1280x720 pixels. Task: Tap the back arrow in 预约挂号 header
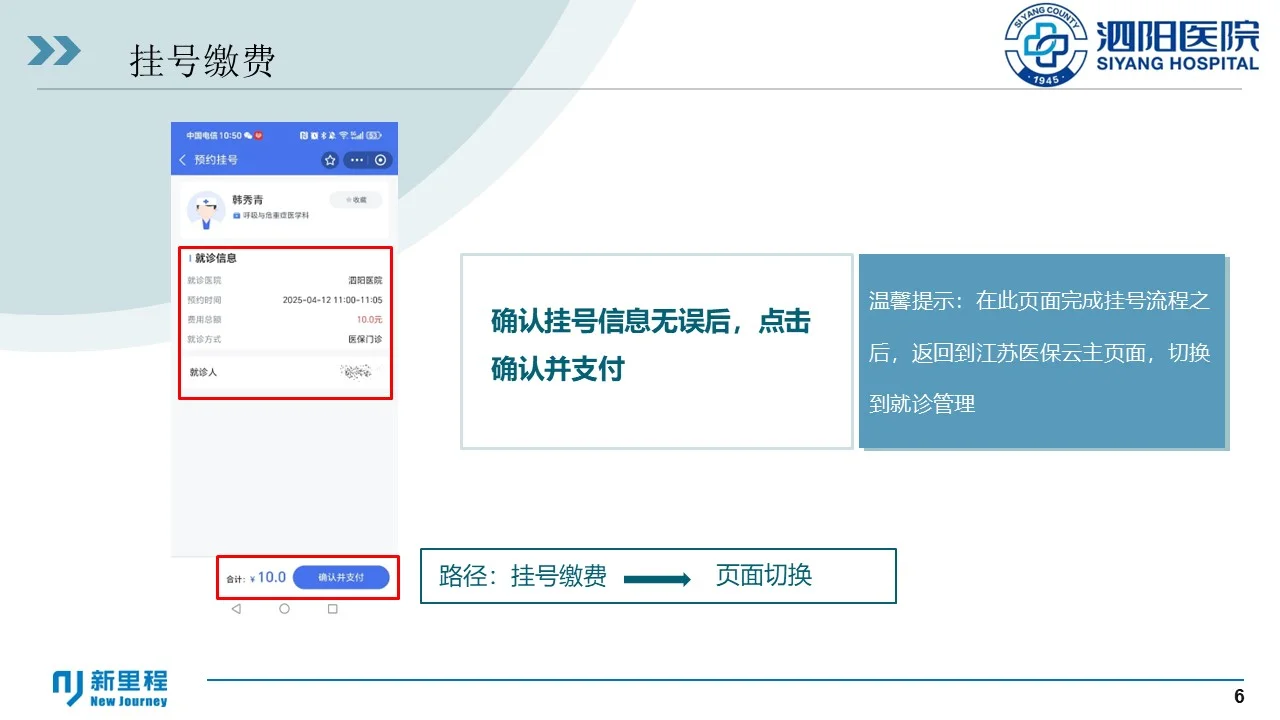click(182, 160)
